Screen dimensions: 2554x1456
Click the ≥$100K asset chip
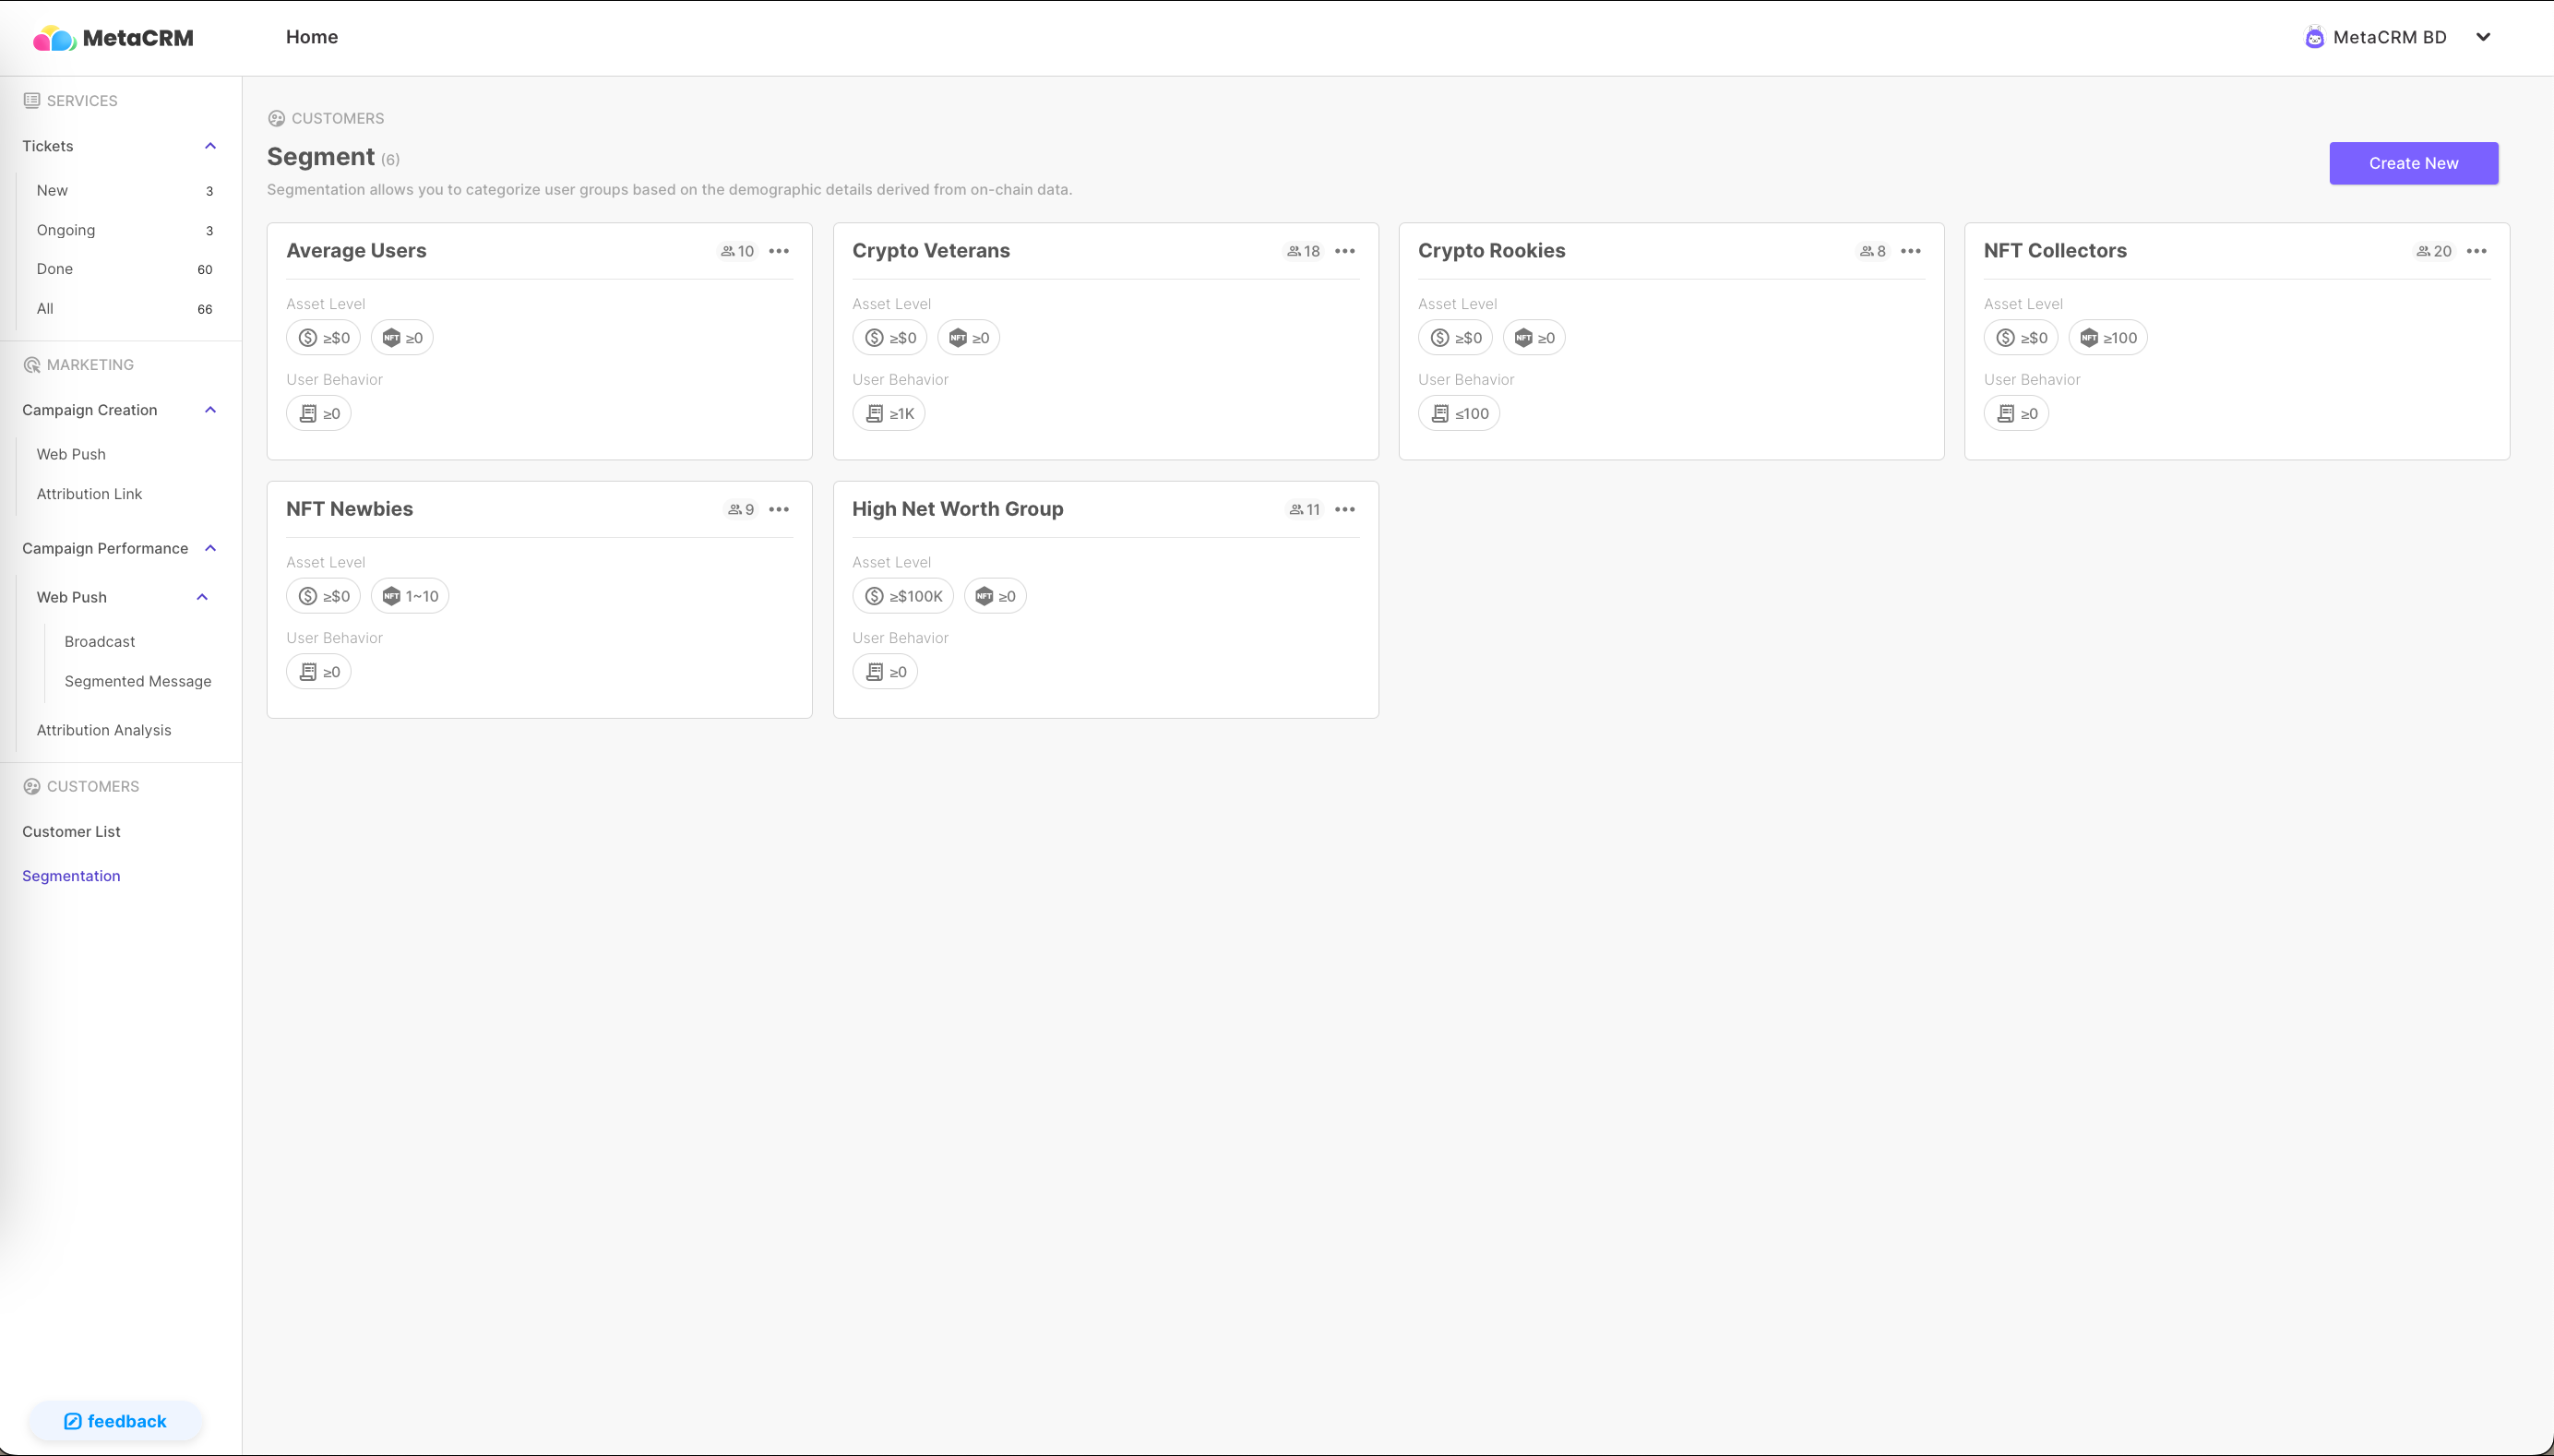pos(903,596)
